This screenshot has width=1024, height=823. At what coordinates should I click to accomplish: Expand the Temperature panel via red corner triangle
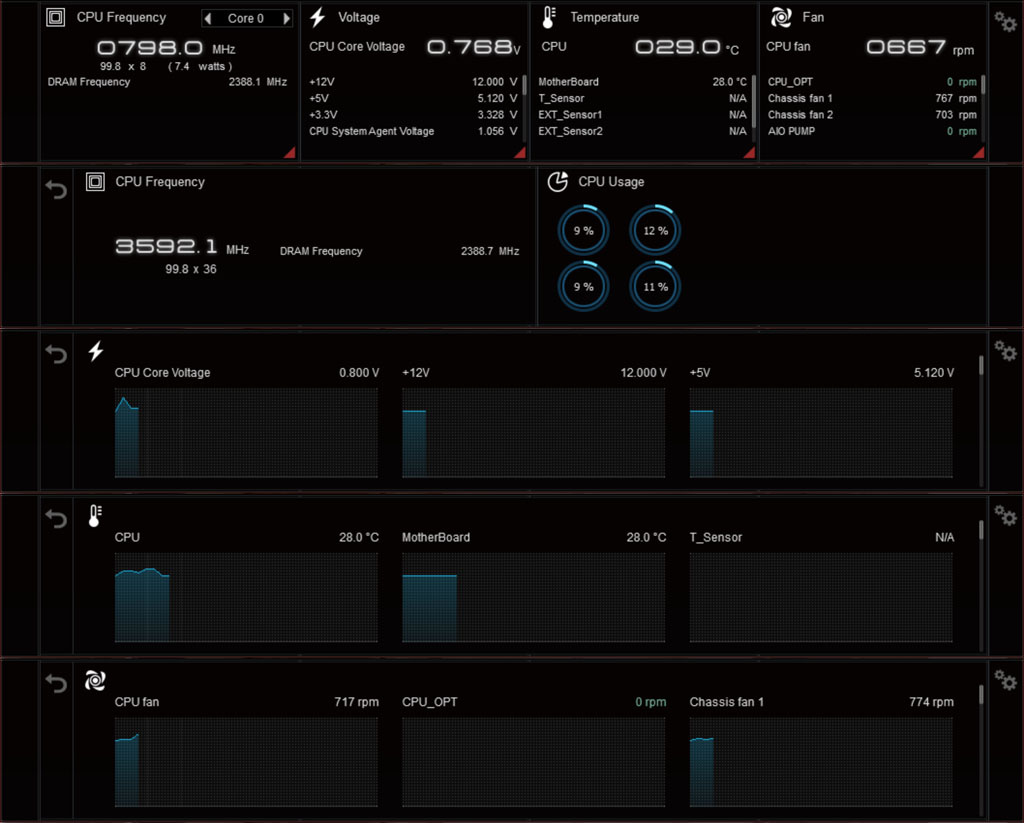[x=749, y=152]
